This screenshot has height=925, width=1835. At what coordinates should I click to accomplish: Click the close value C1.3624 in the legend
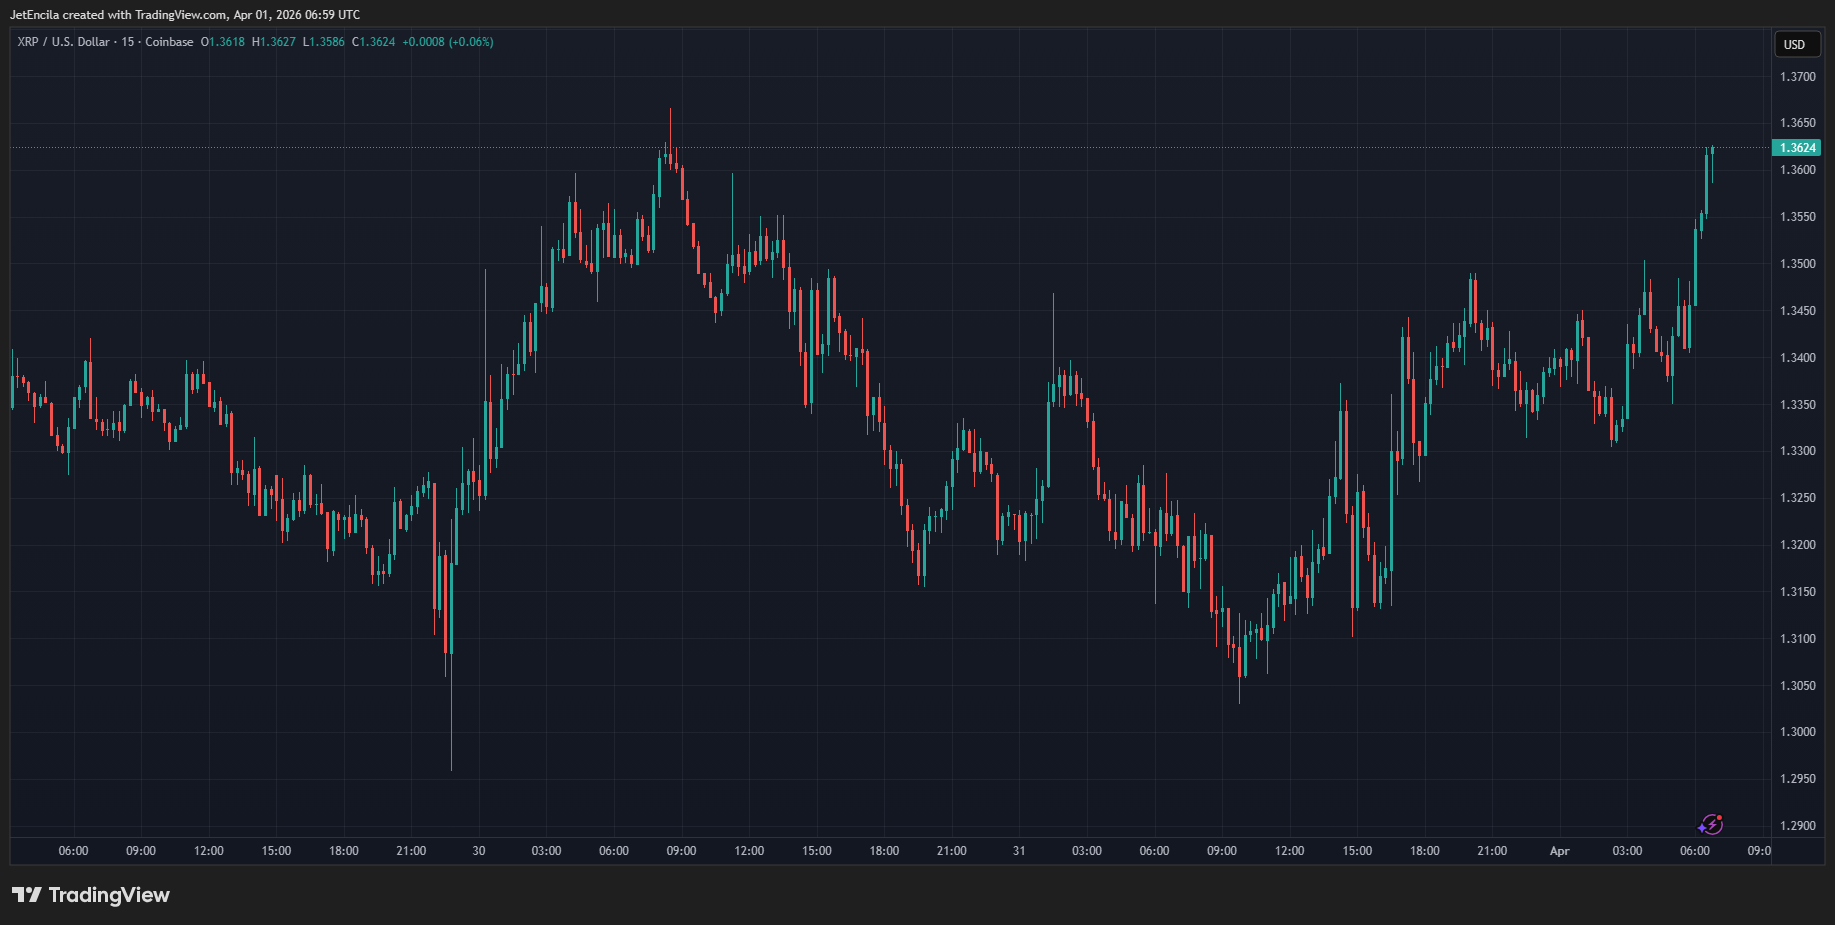(x=374, y=42)
